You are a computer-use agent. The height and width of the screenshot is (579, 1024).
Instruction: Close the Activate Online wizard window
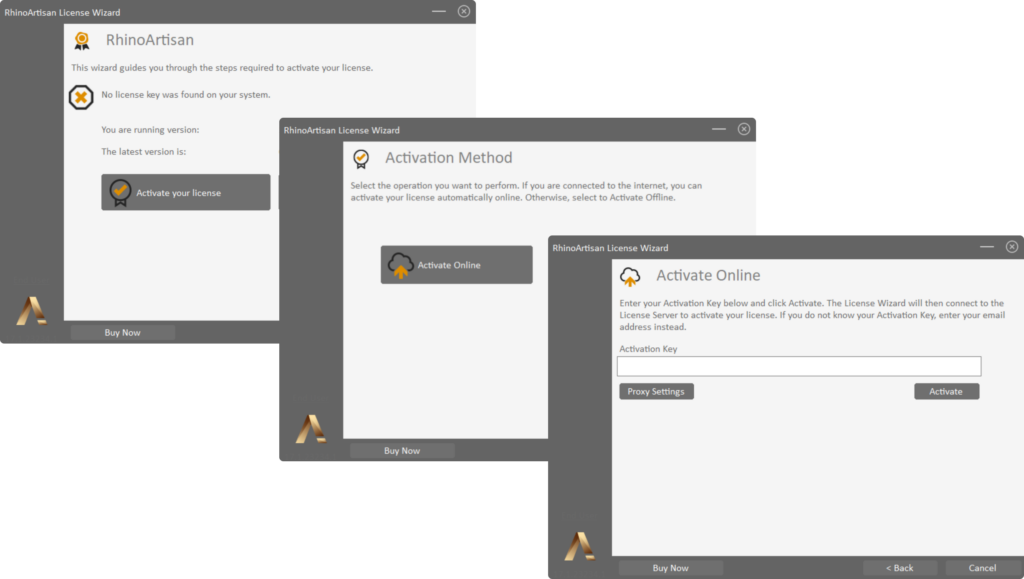(x=1012, y=247)
